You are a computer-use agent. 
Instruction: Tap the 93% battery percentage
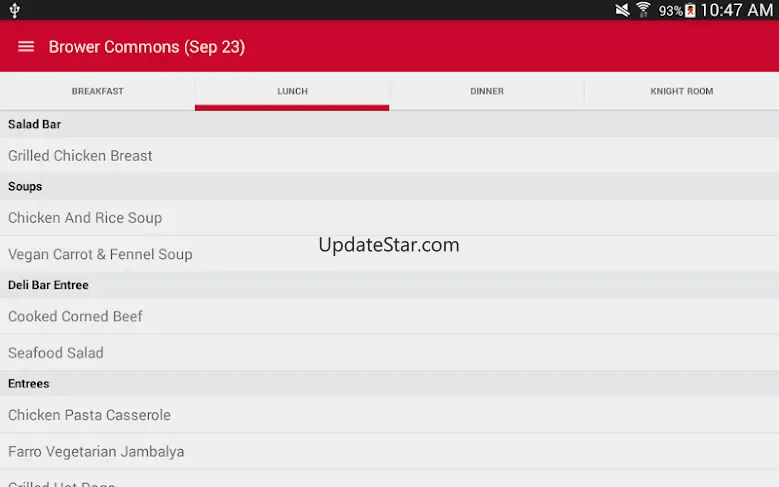(671, 11)
